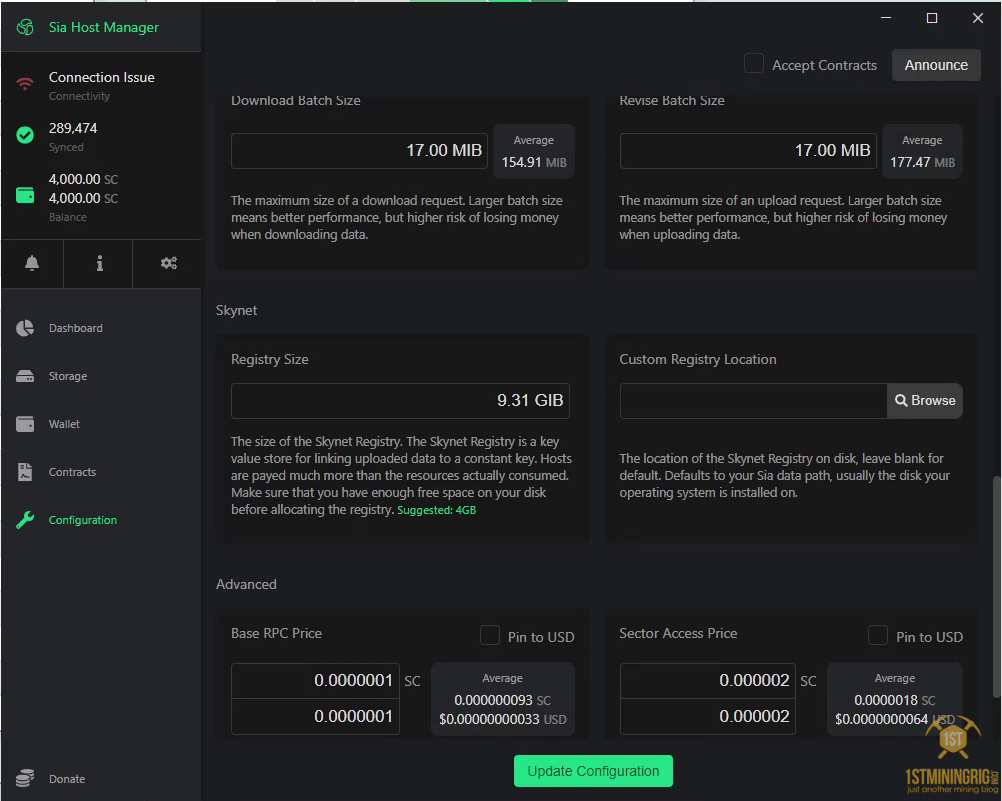This screenshot has height=801, width=1002.
Task: Click Revise average 177.47 MIB value
Action: coord(922,162)
